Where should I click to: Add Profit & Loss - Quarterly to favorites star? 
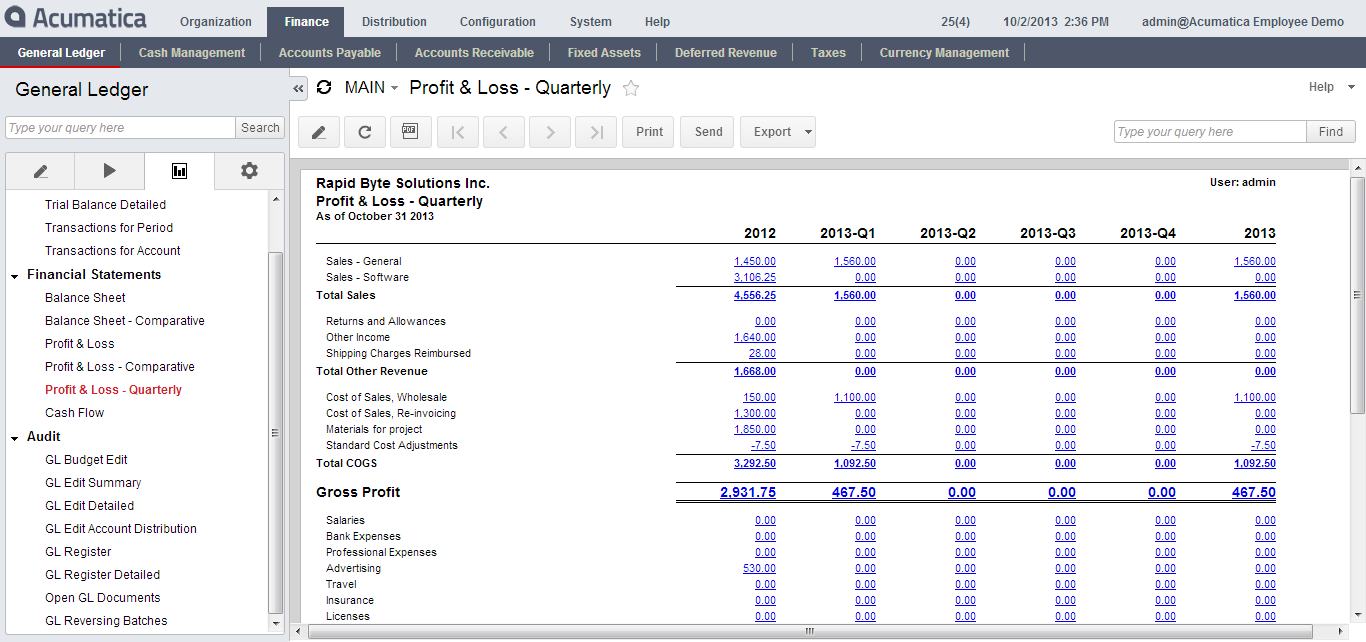pos(631,88)
